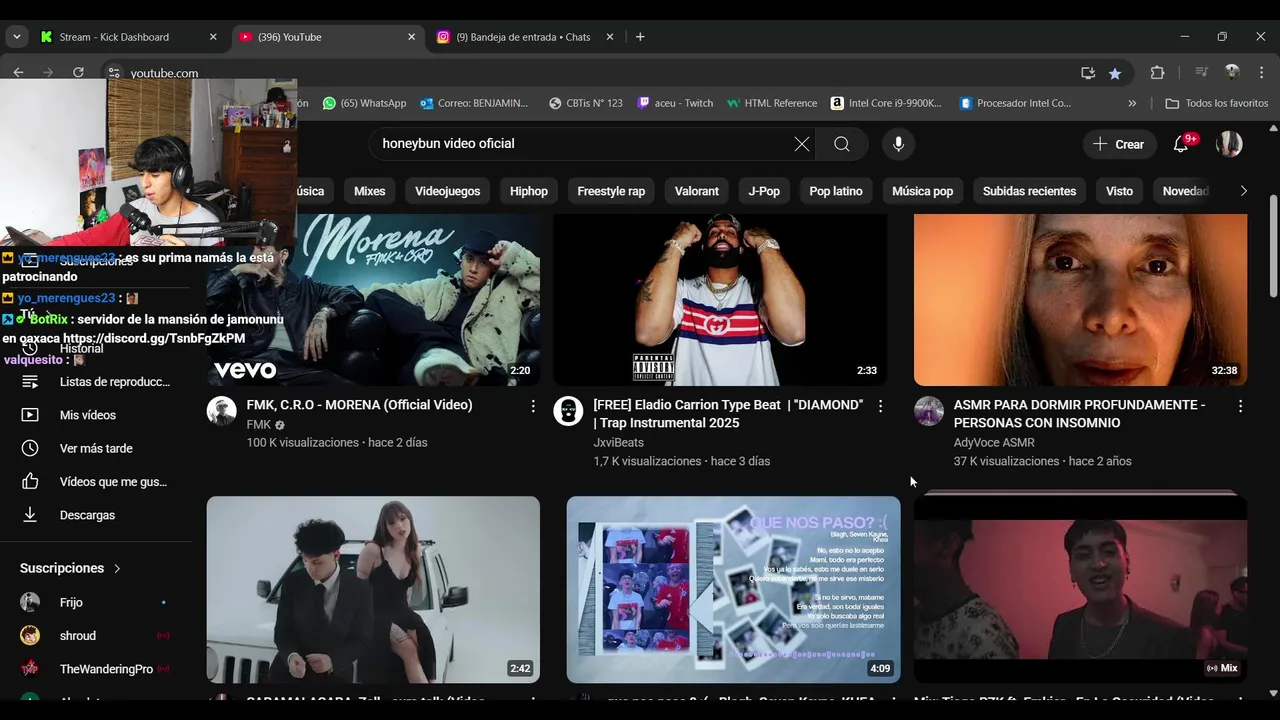Open the shroud subscription channel
The width and height of the screenshot is (1280, 720).
(96, 636)
